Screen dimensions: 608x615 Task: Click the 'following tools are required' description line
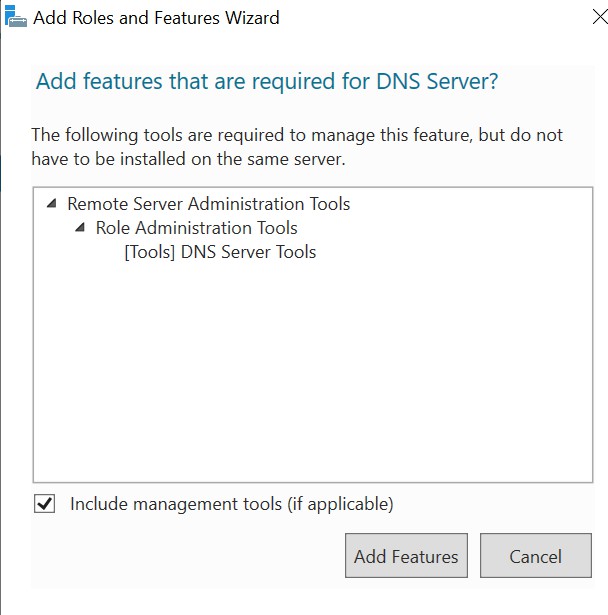297,135
